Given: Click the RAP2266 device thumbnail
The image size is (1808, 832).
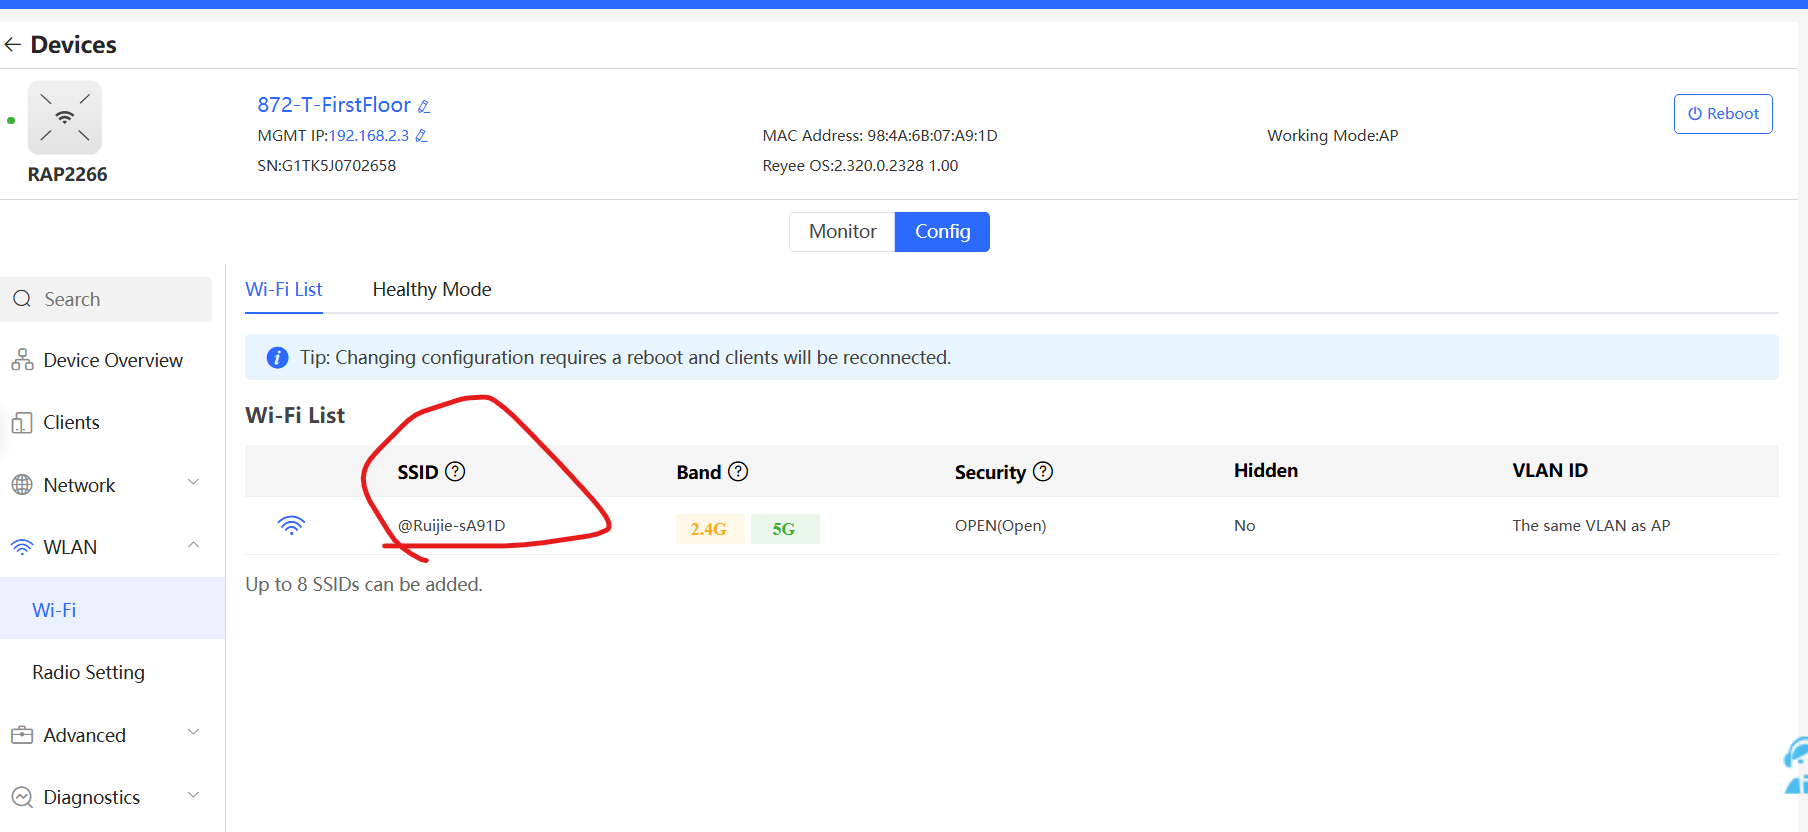Looking at the screenshot, I should click(65, 118).
